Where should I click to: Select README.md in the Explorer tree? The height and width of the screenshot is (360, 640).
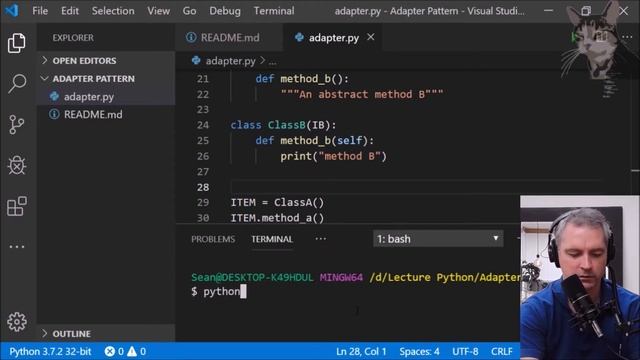[107, 114]
